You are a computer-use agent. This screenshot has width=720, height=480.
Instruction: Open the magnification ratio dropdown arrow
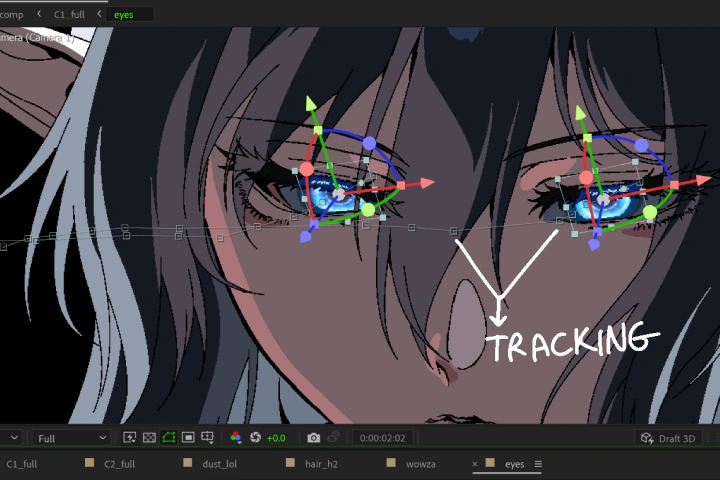[14, 438]
